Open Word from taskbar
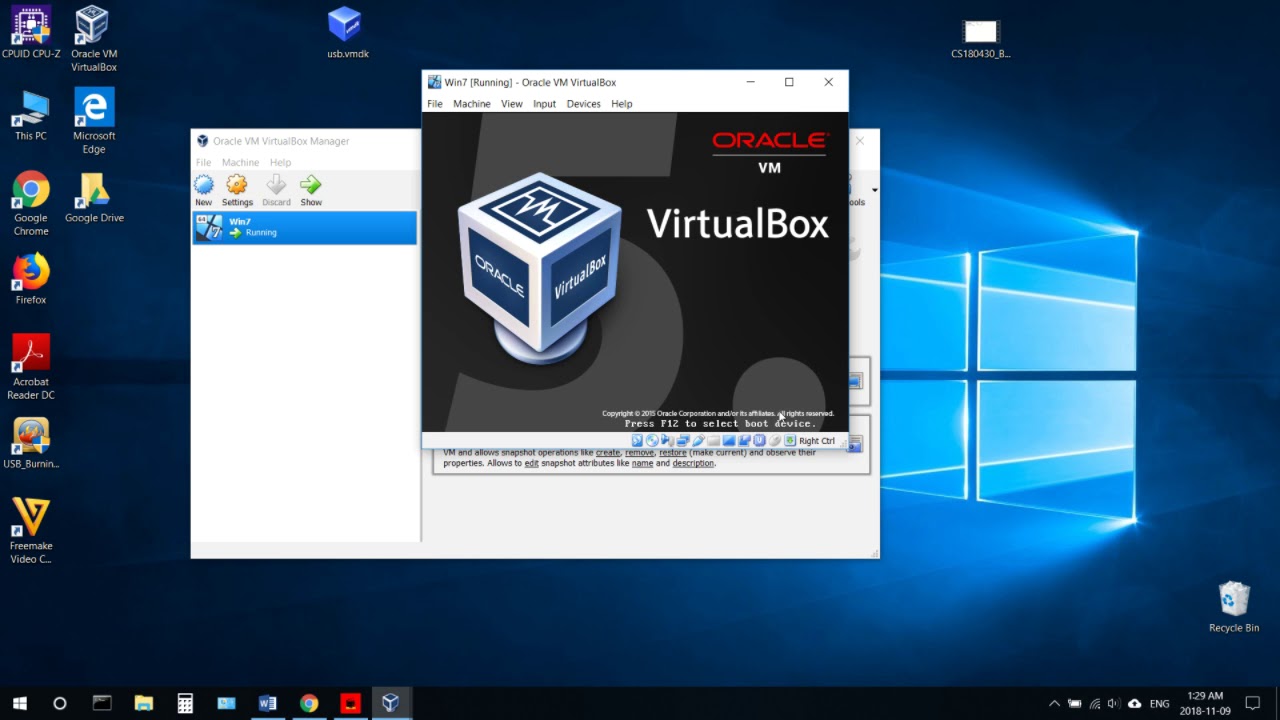This screenshot has width=1280, height=720. point(267,704)
